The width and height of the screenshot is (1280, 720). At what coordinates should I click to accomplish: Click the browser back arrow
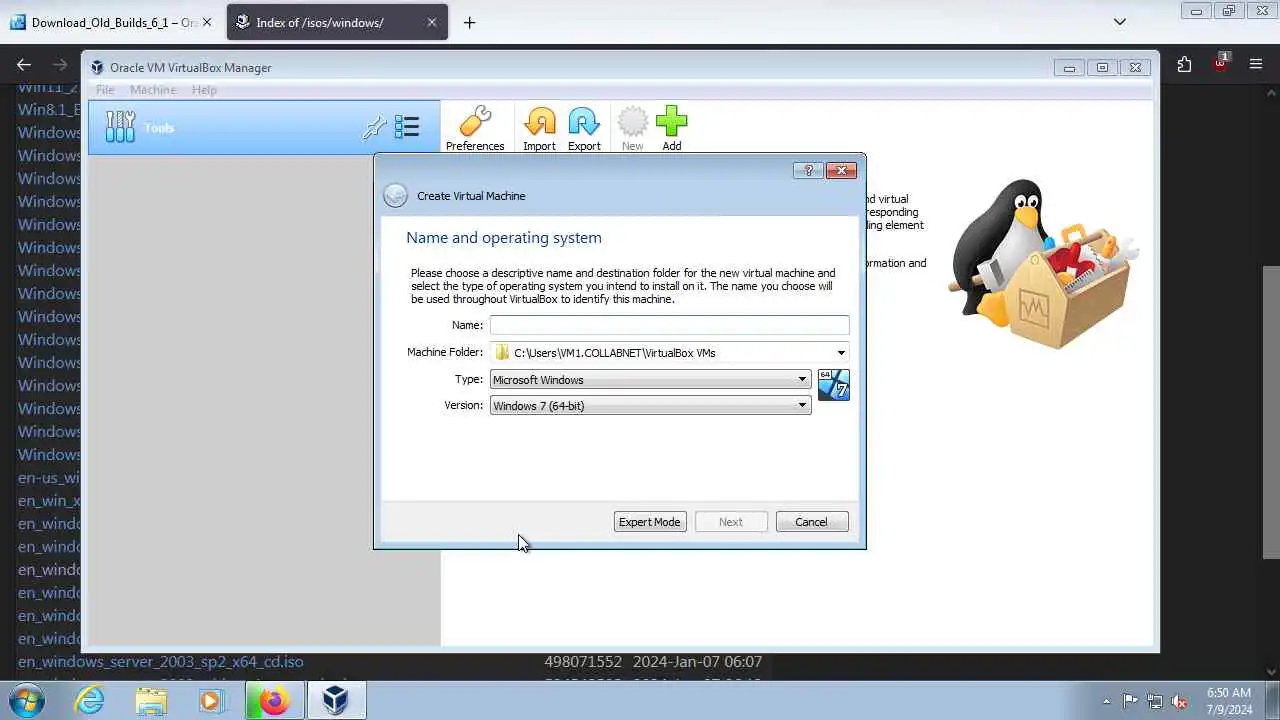[x=24, y=65]
